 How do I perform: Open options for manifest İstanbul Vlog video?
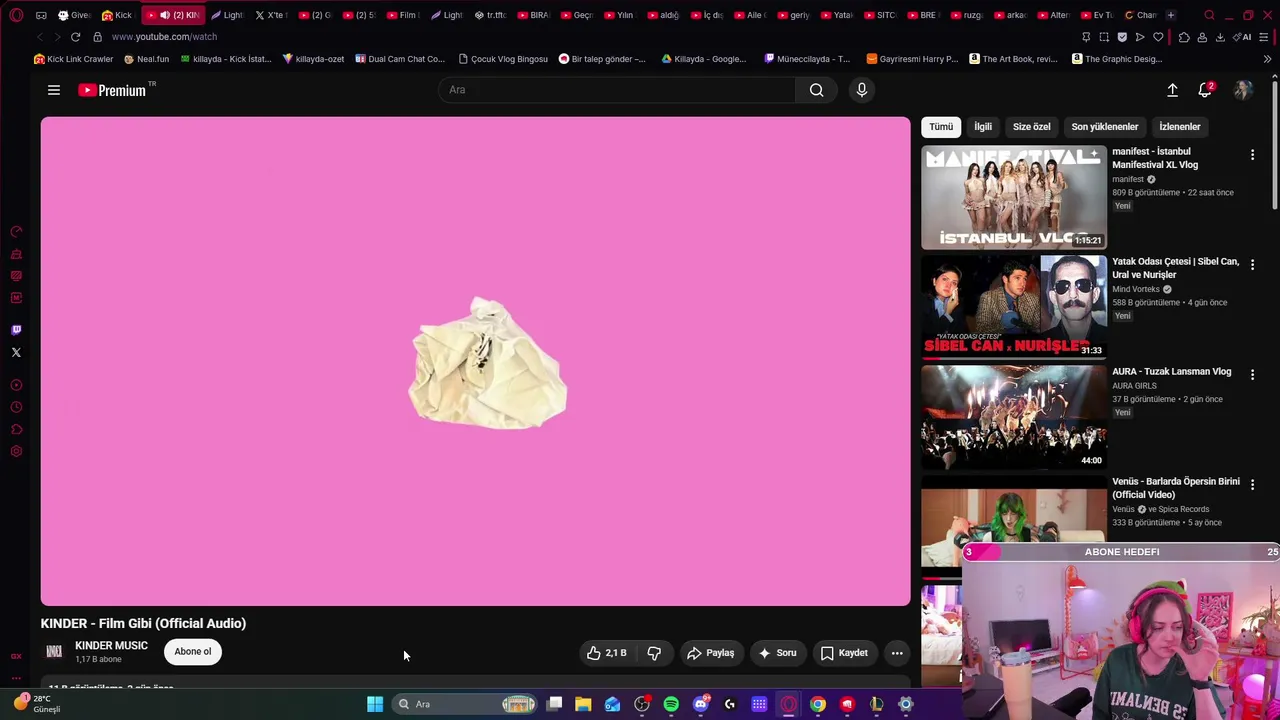[x=1252, y=155]
